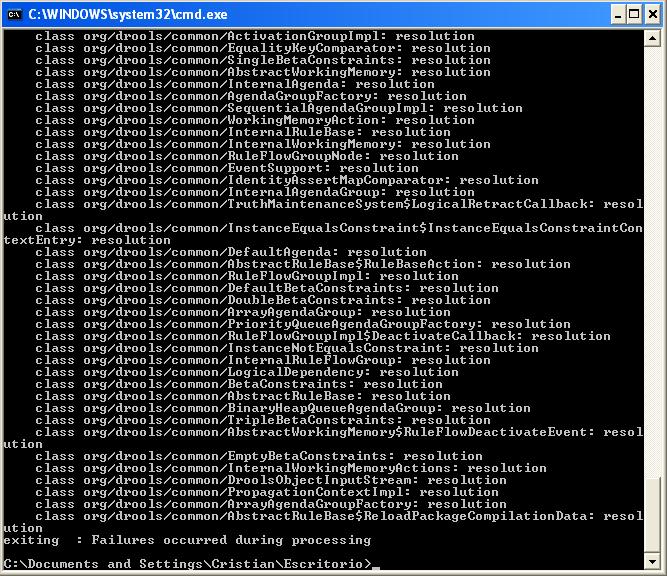Viewport: 667px width, 576px height.
Task: Click the title text C:\WINDOWS\system32\cmd.exe
Action: (x=128, y=14)
